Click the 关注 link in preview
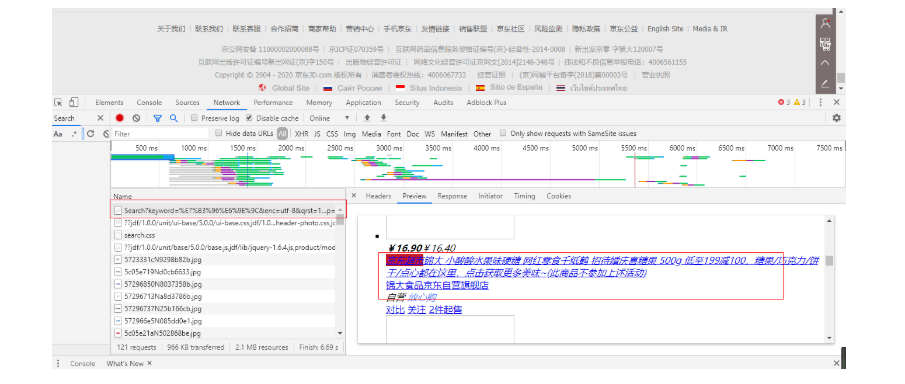Image resolution: width=905 pixels, height=384 pixels. tap(417, 310)
